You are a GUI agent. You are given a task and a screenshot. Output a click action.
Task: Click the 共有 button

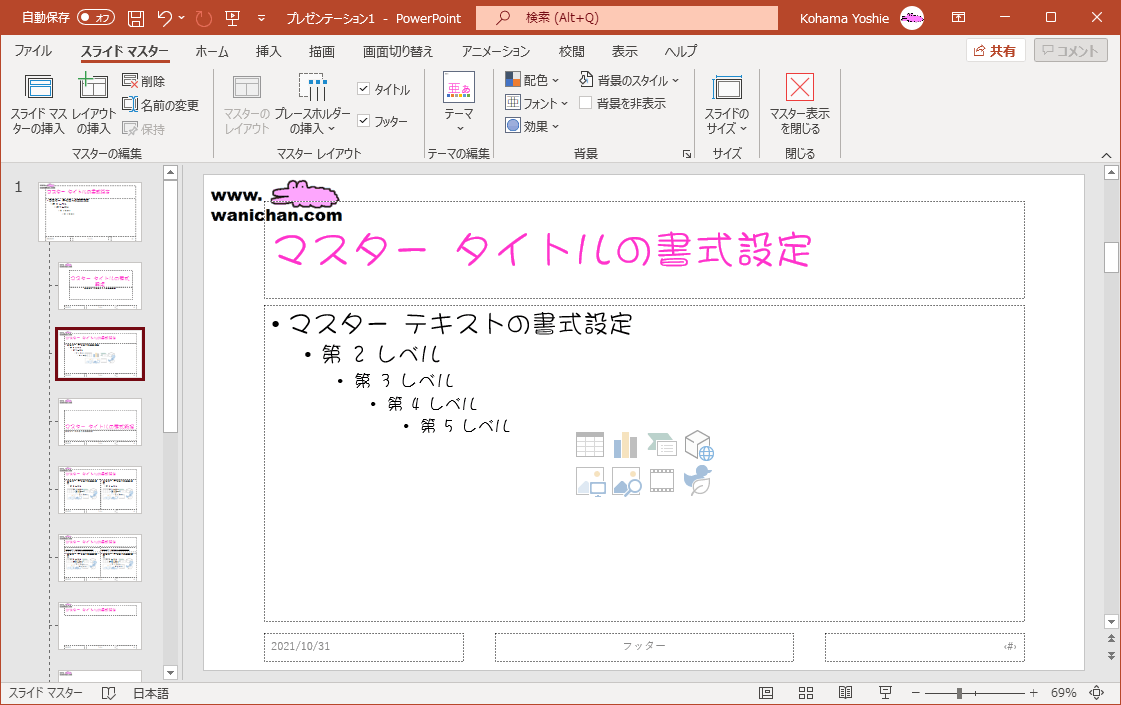995,51
